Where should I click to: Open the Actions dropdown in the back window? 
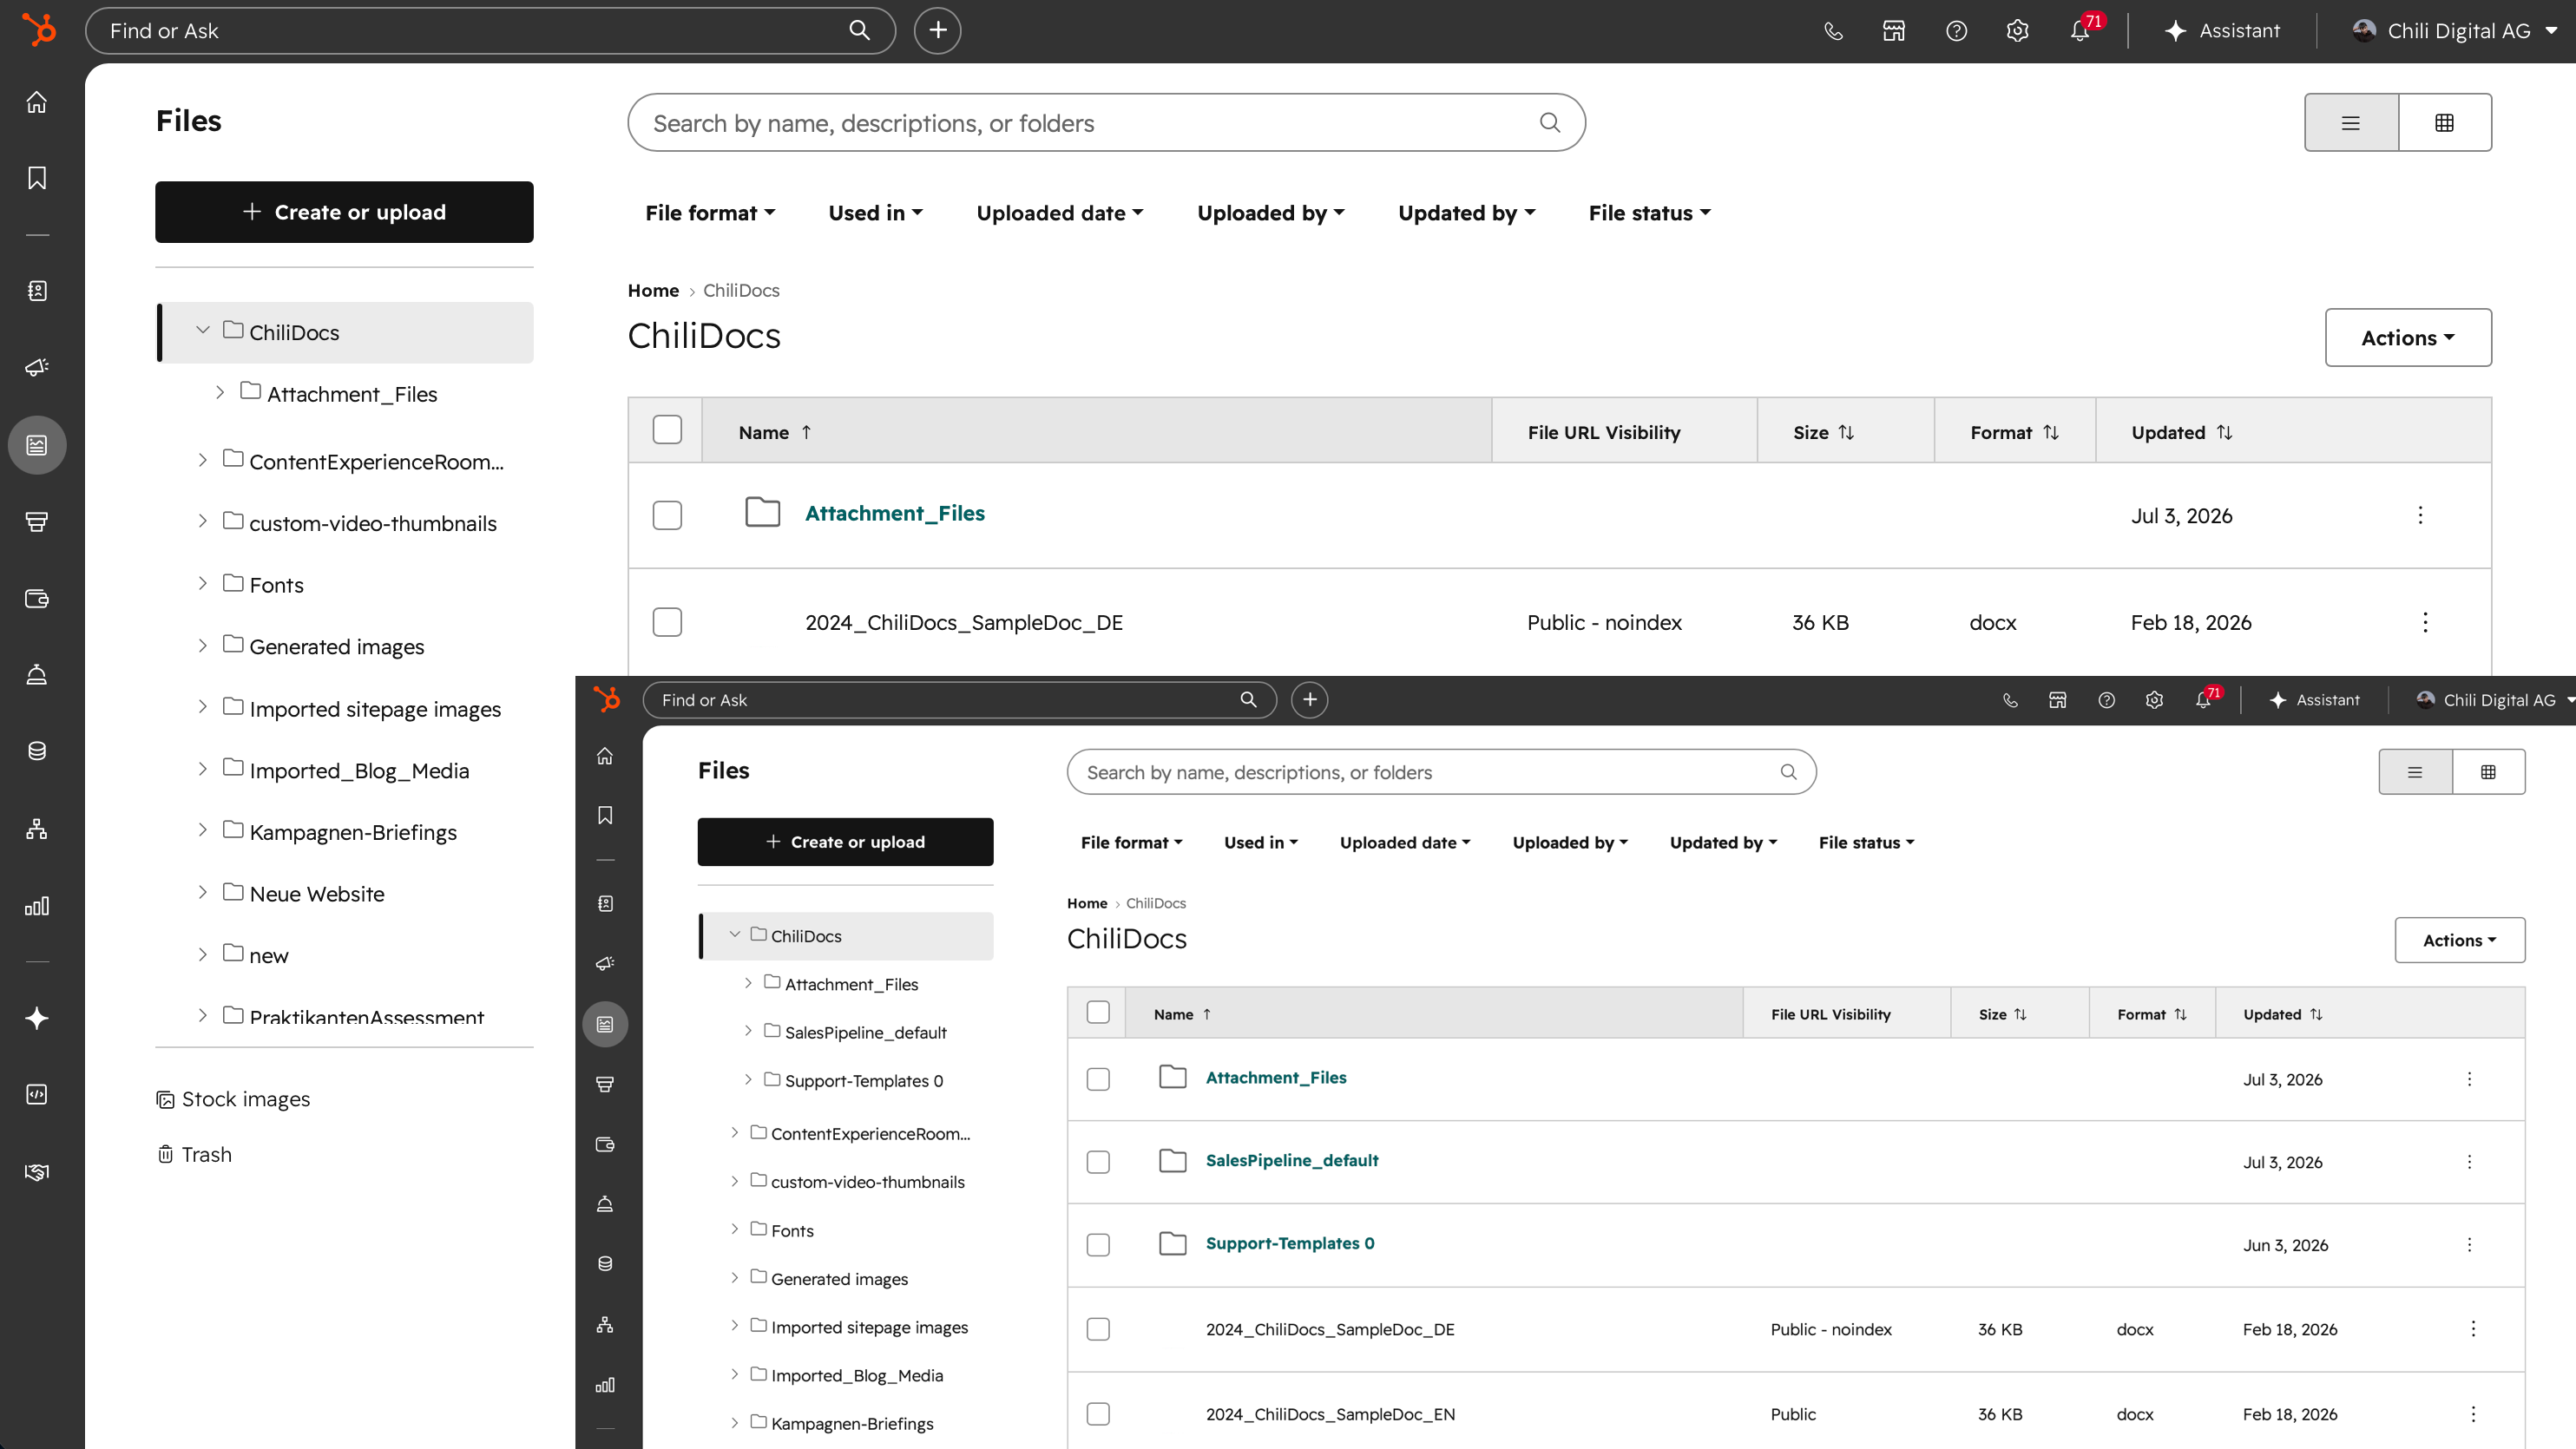tap(2408, 338)
